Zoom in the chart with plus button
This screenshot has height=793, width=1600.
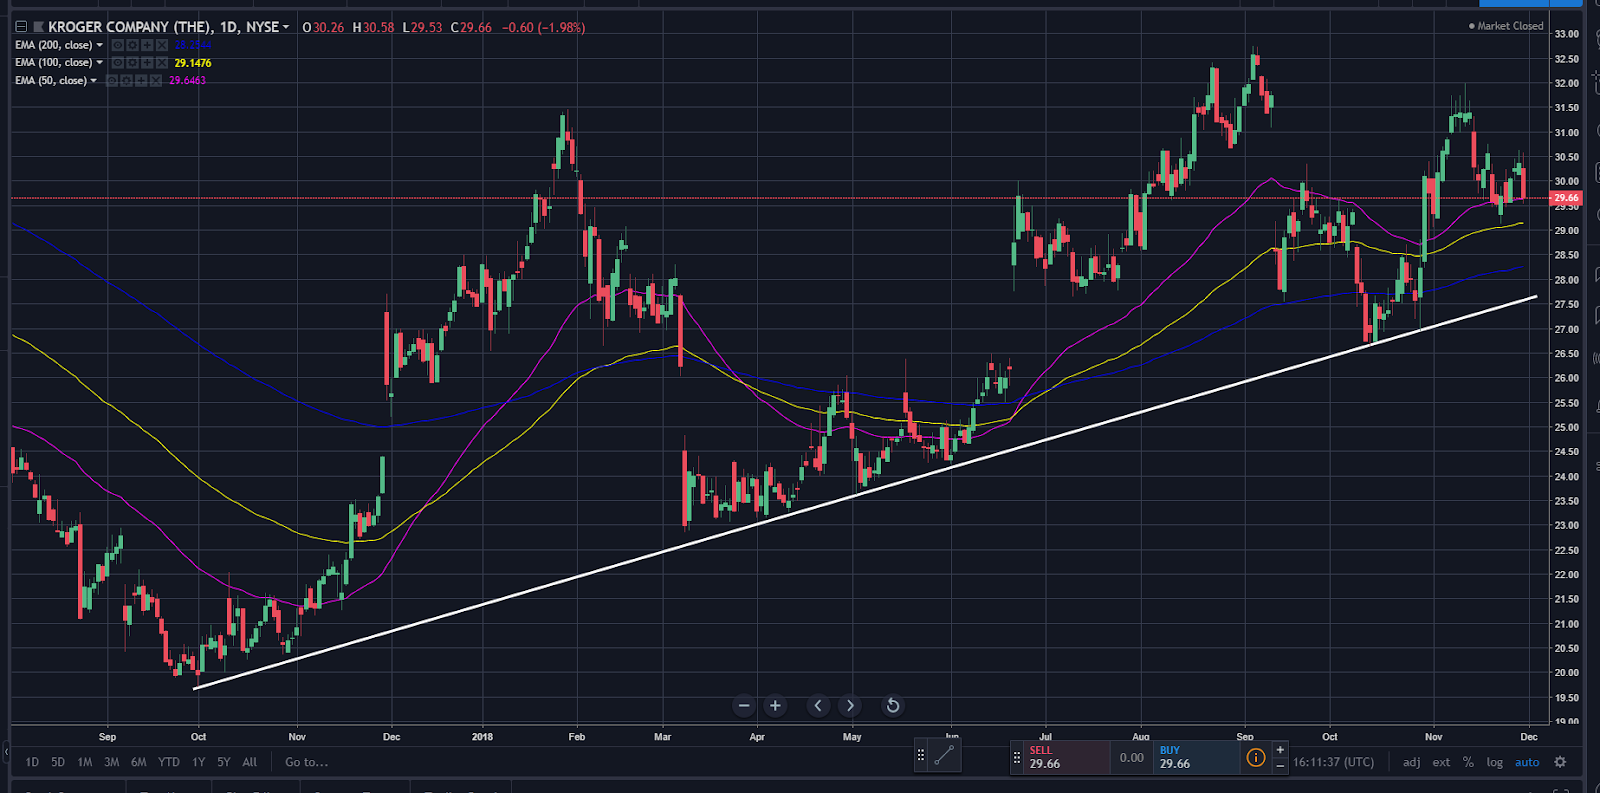coord(775,706)
